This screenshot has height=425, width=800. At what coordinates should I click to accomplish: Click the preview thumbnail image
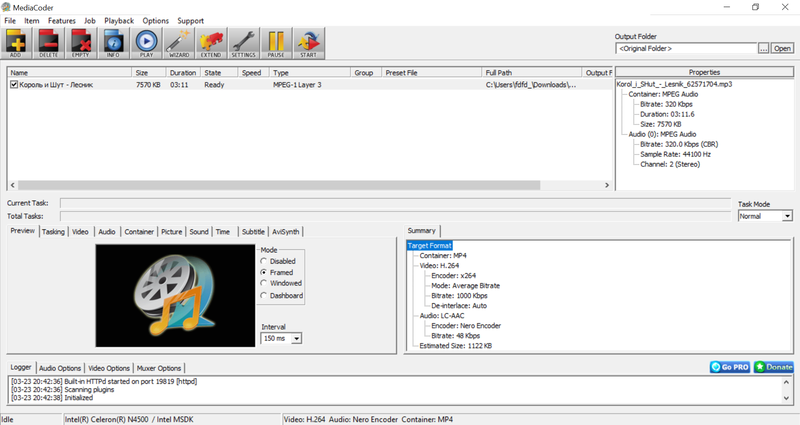175,295
